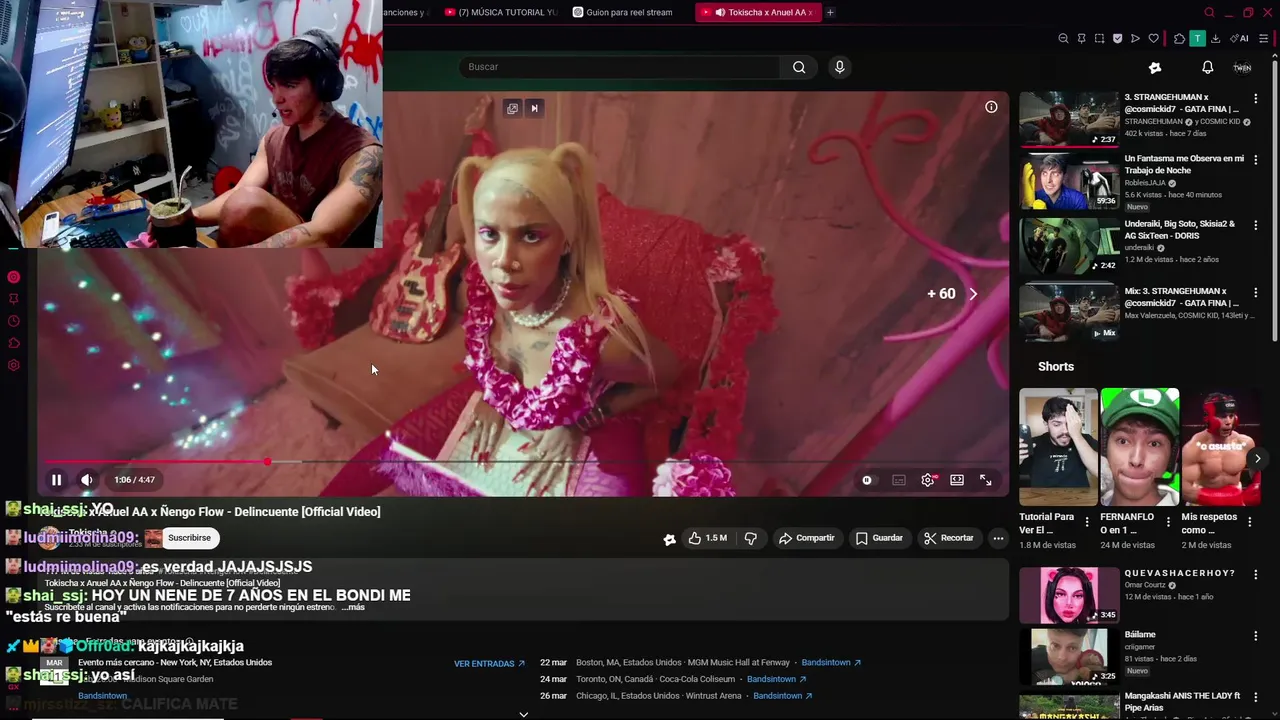Open QUEVASHACERHOY video thumbnail
Image resolution: width=1280 pixels, height=720 pixels.
coord(1069,595)
